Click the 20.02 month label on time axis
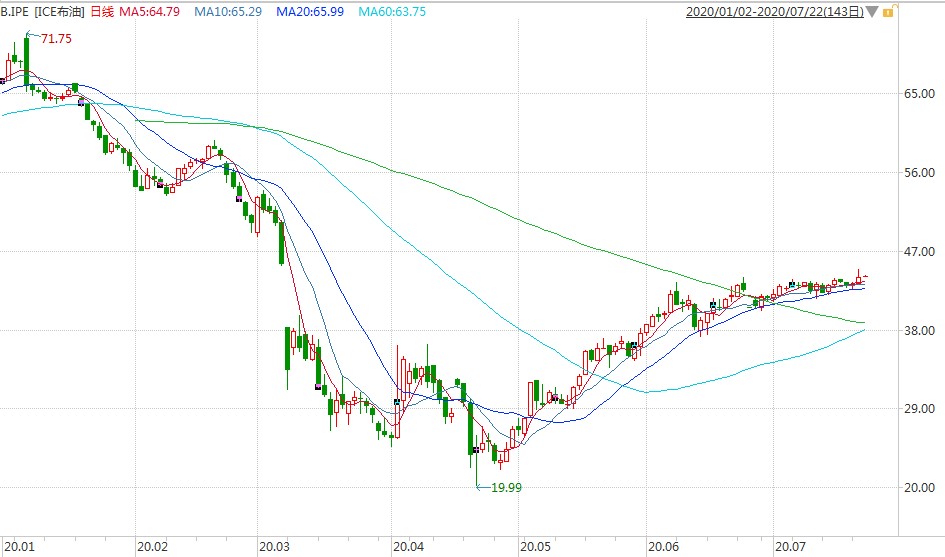This screenshot has height=557, width=945. click(152, 547)
